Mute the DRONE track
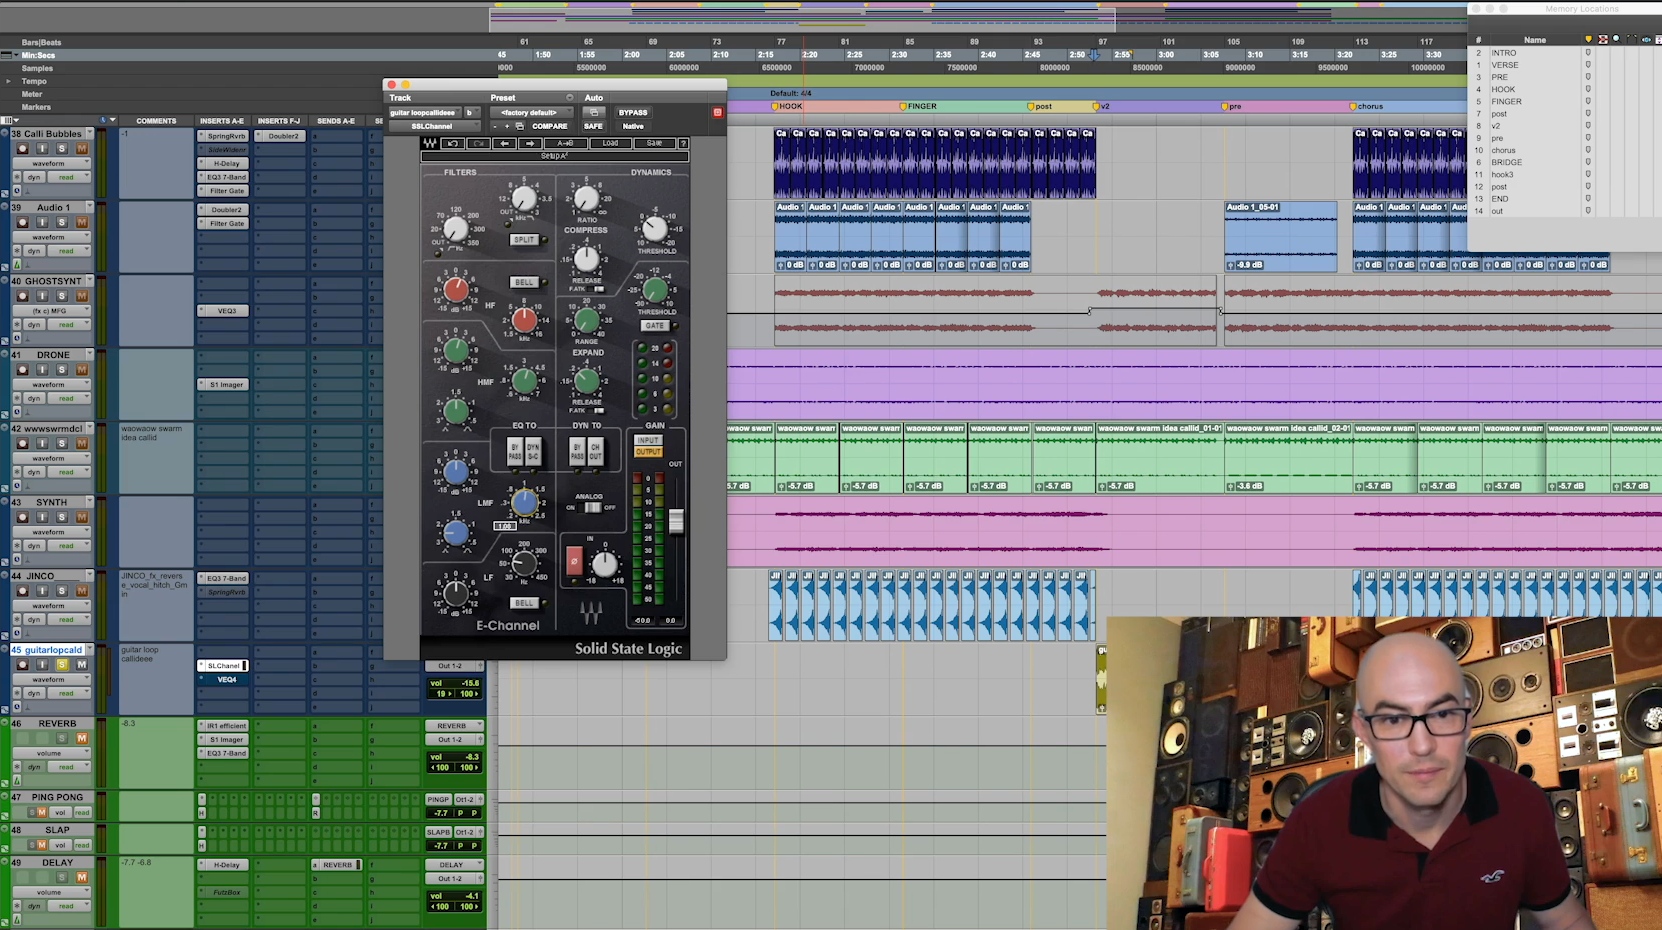Screen dimensions: 1662x930 coord(82,370)
